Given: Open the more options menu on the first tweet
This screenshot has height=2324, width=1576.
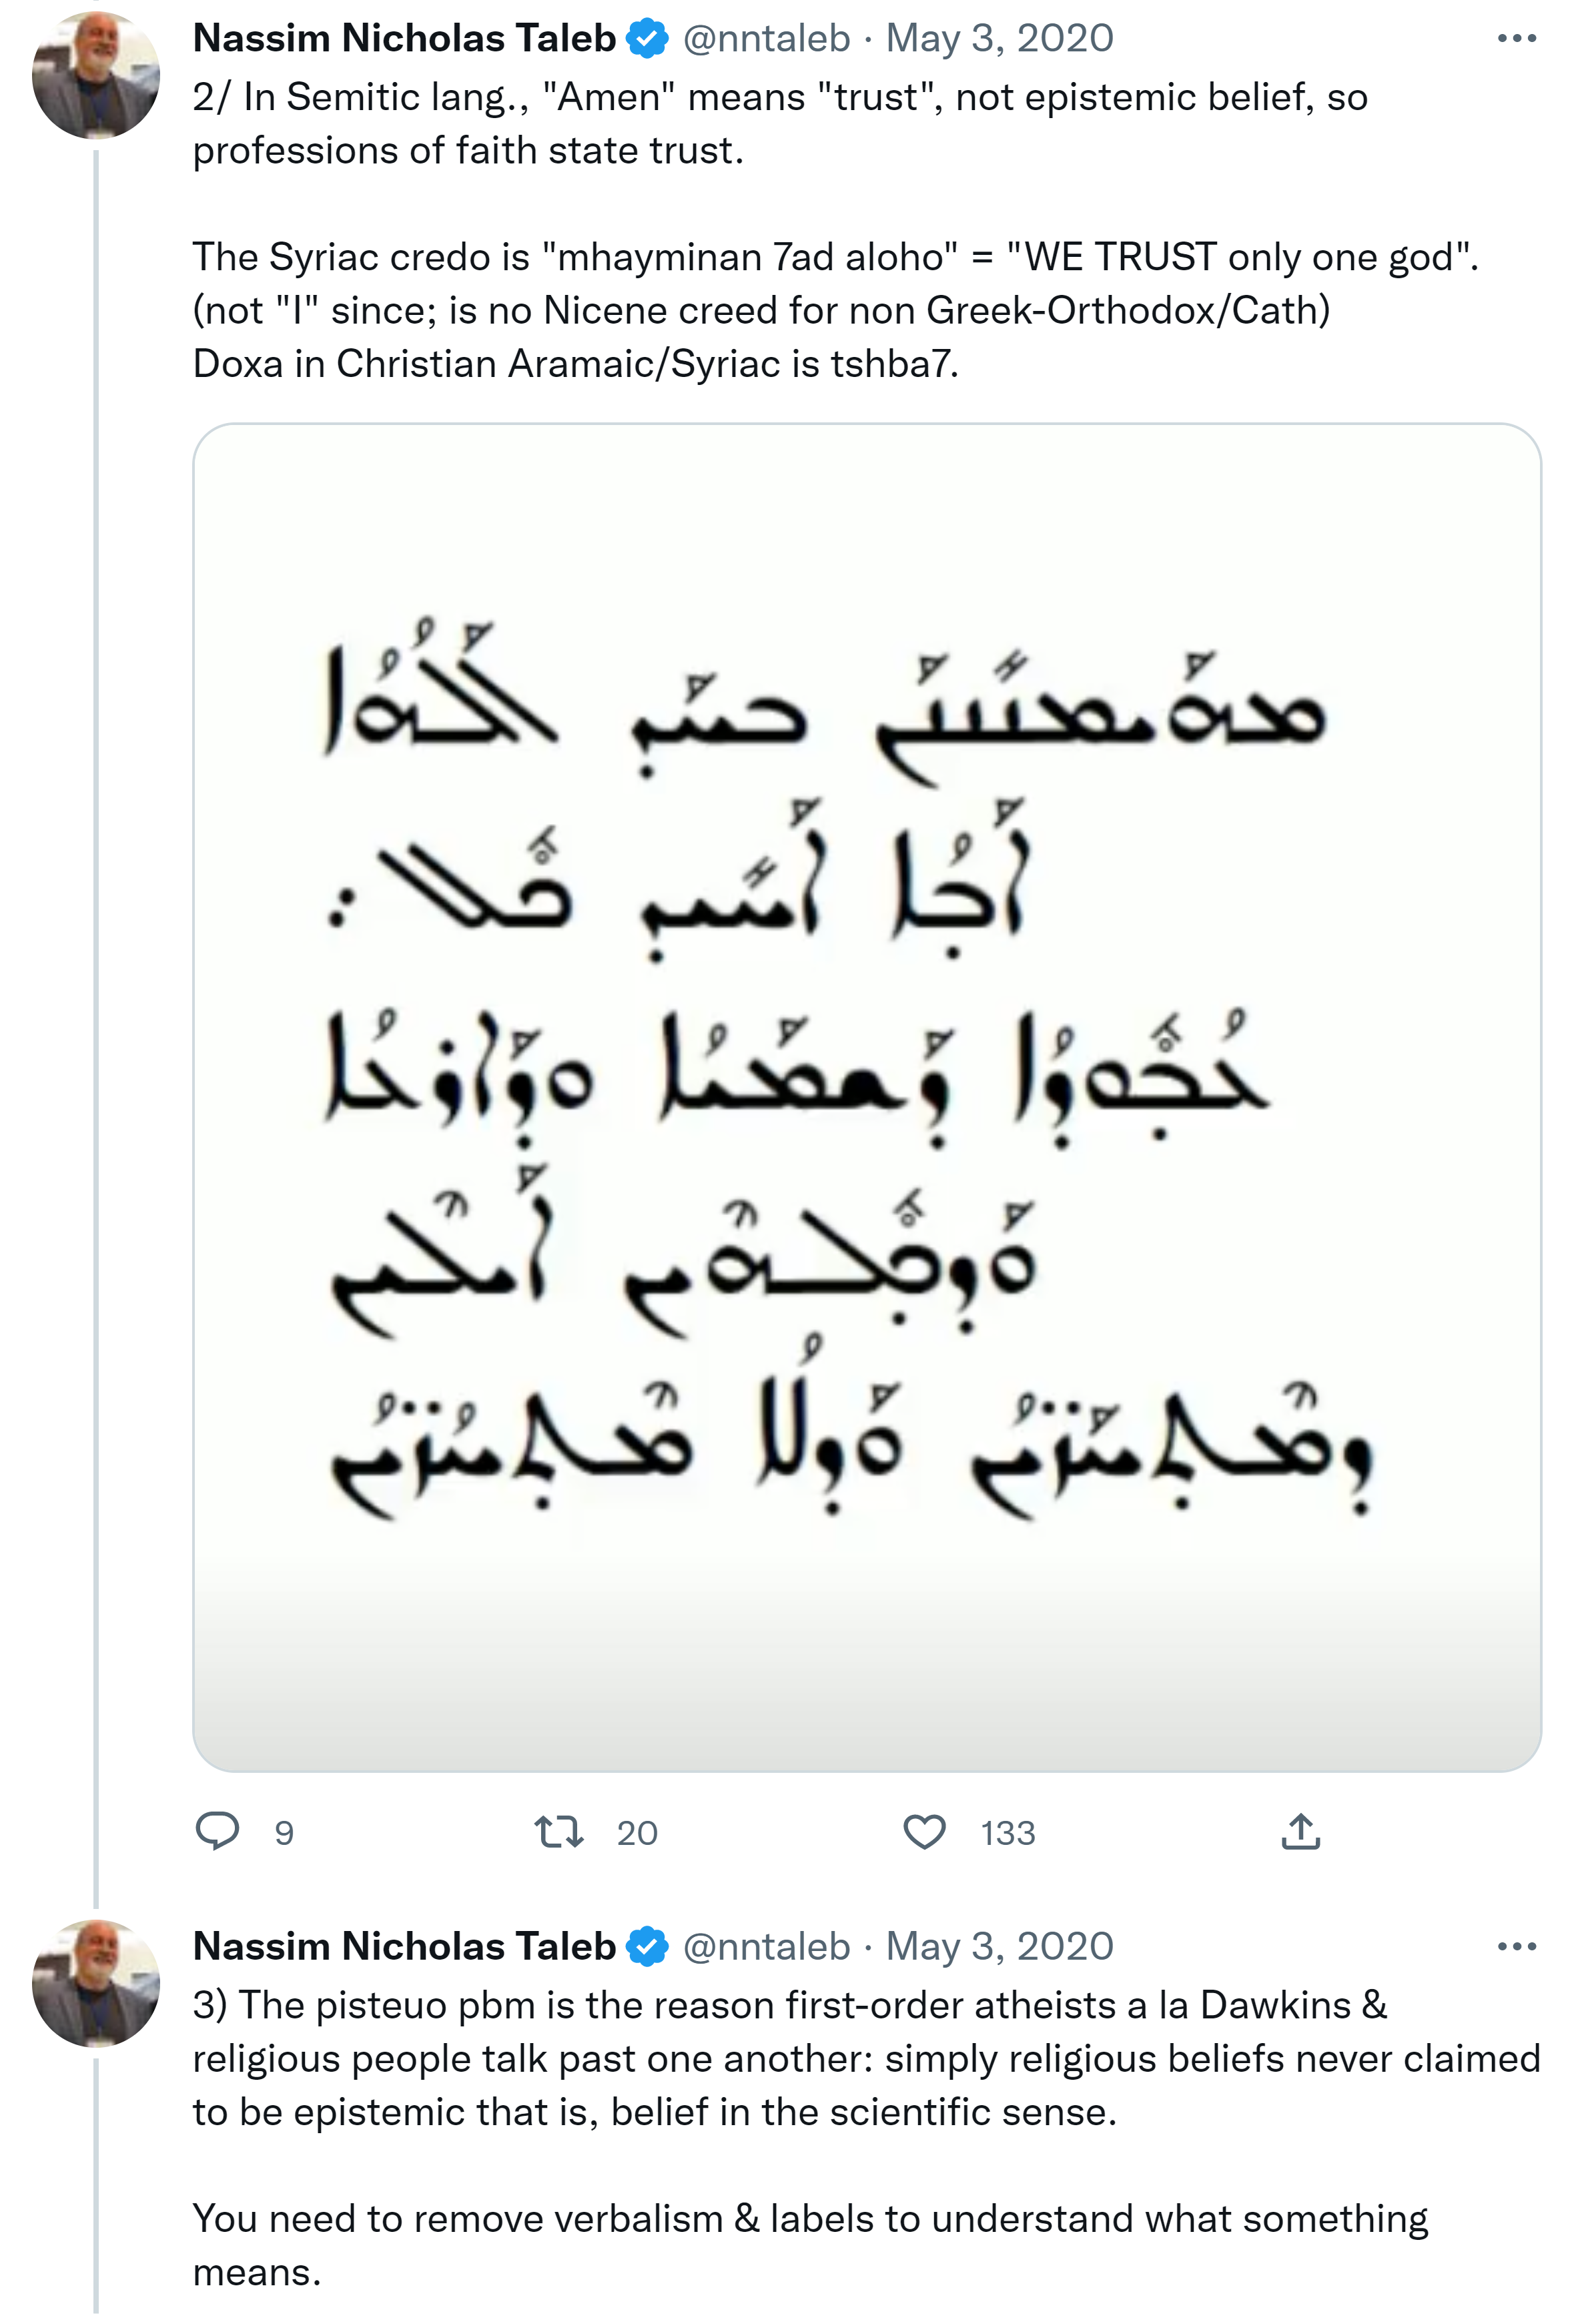Looking at the screenshot, I should 1516,39.
